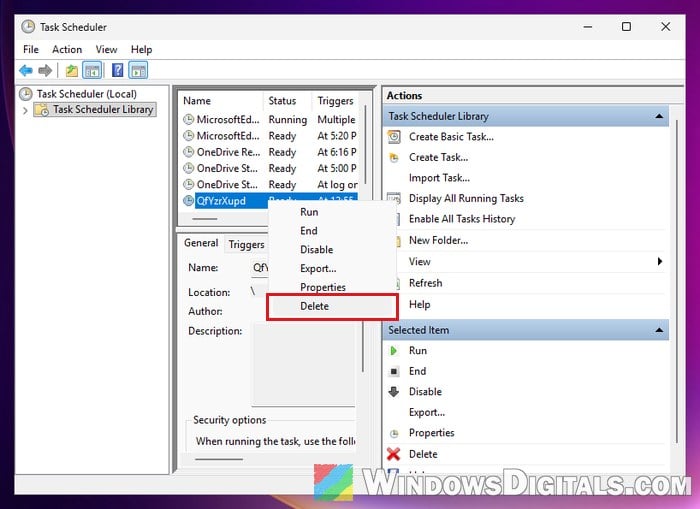The image size is (700, 509).
Task: Click the Task Scheduler title bar clock icon
Action: click(28, 27)
